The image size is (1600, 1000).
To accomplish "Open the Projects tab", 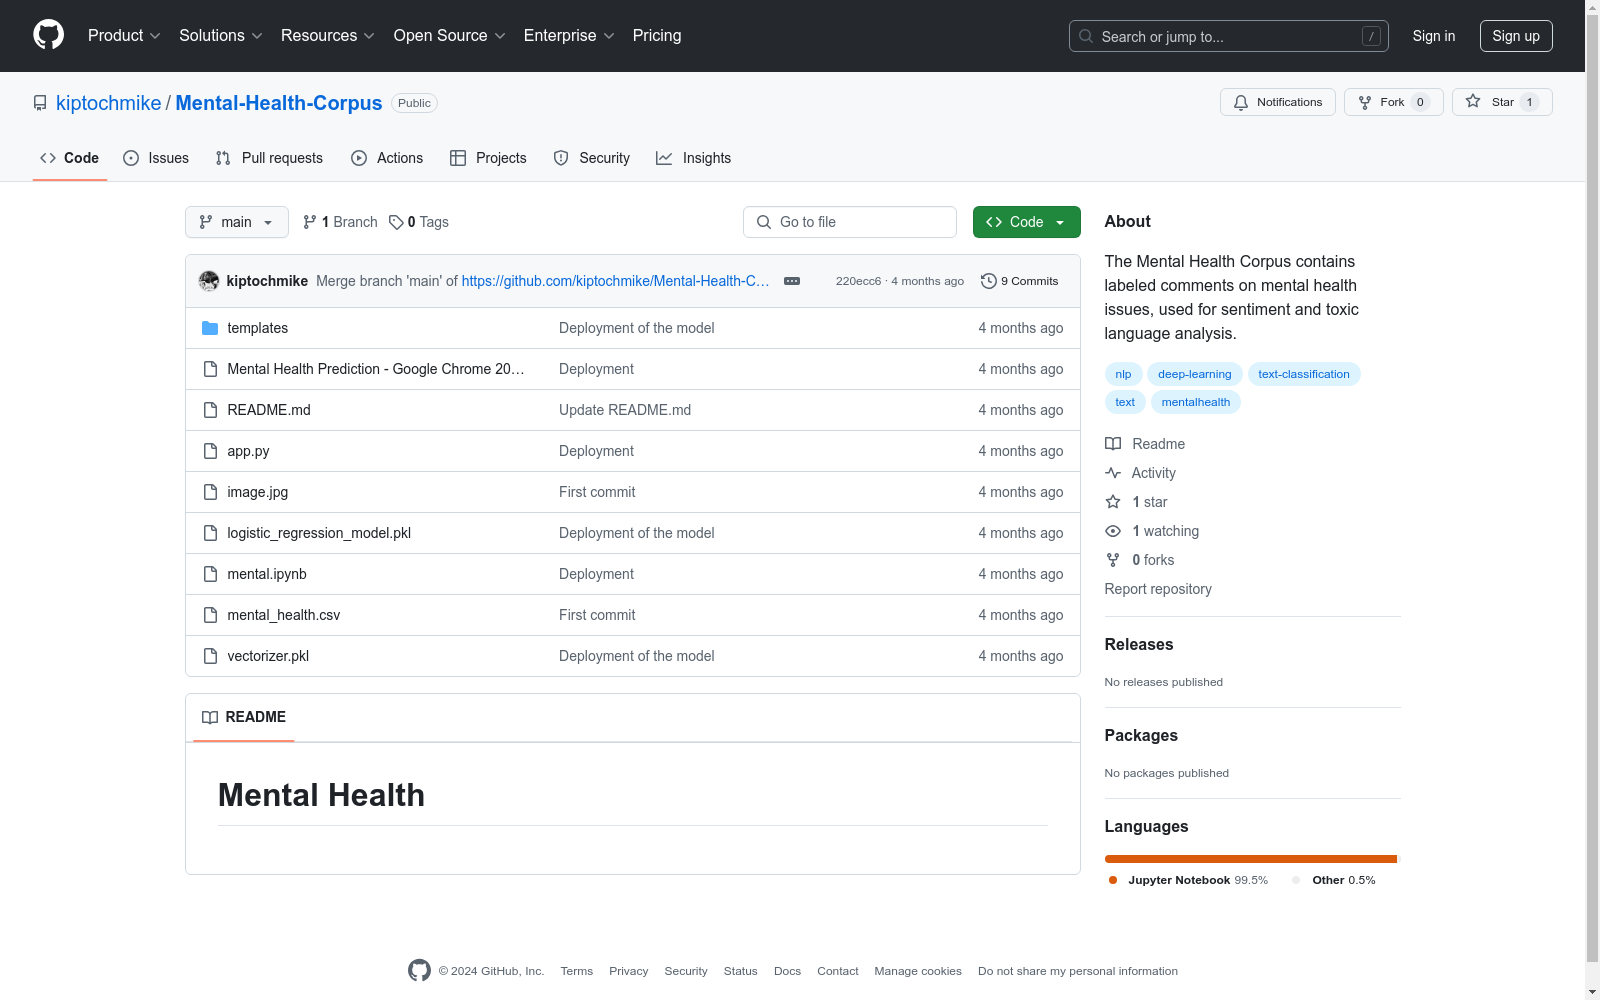I will (488, 158).
